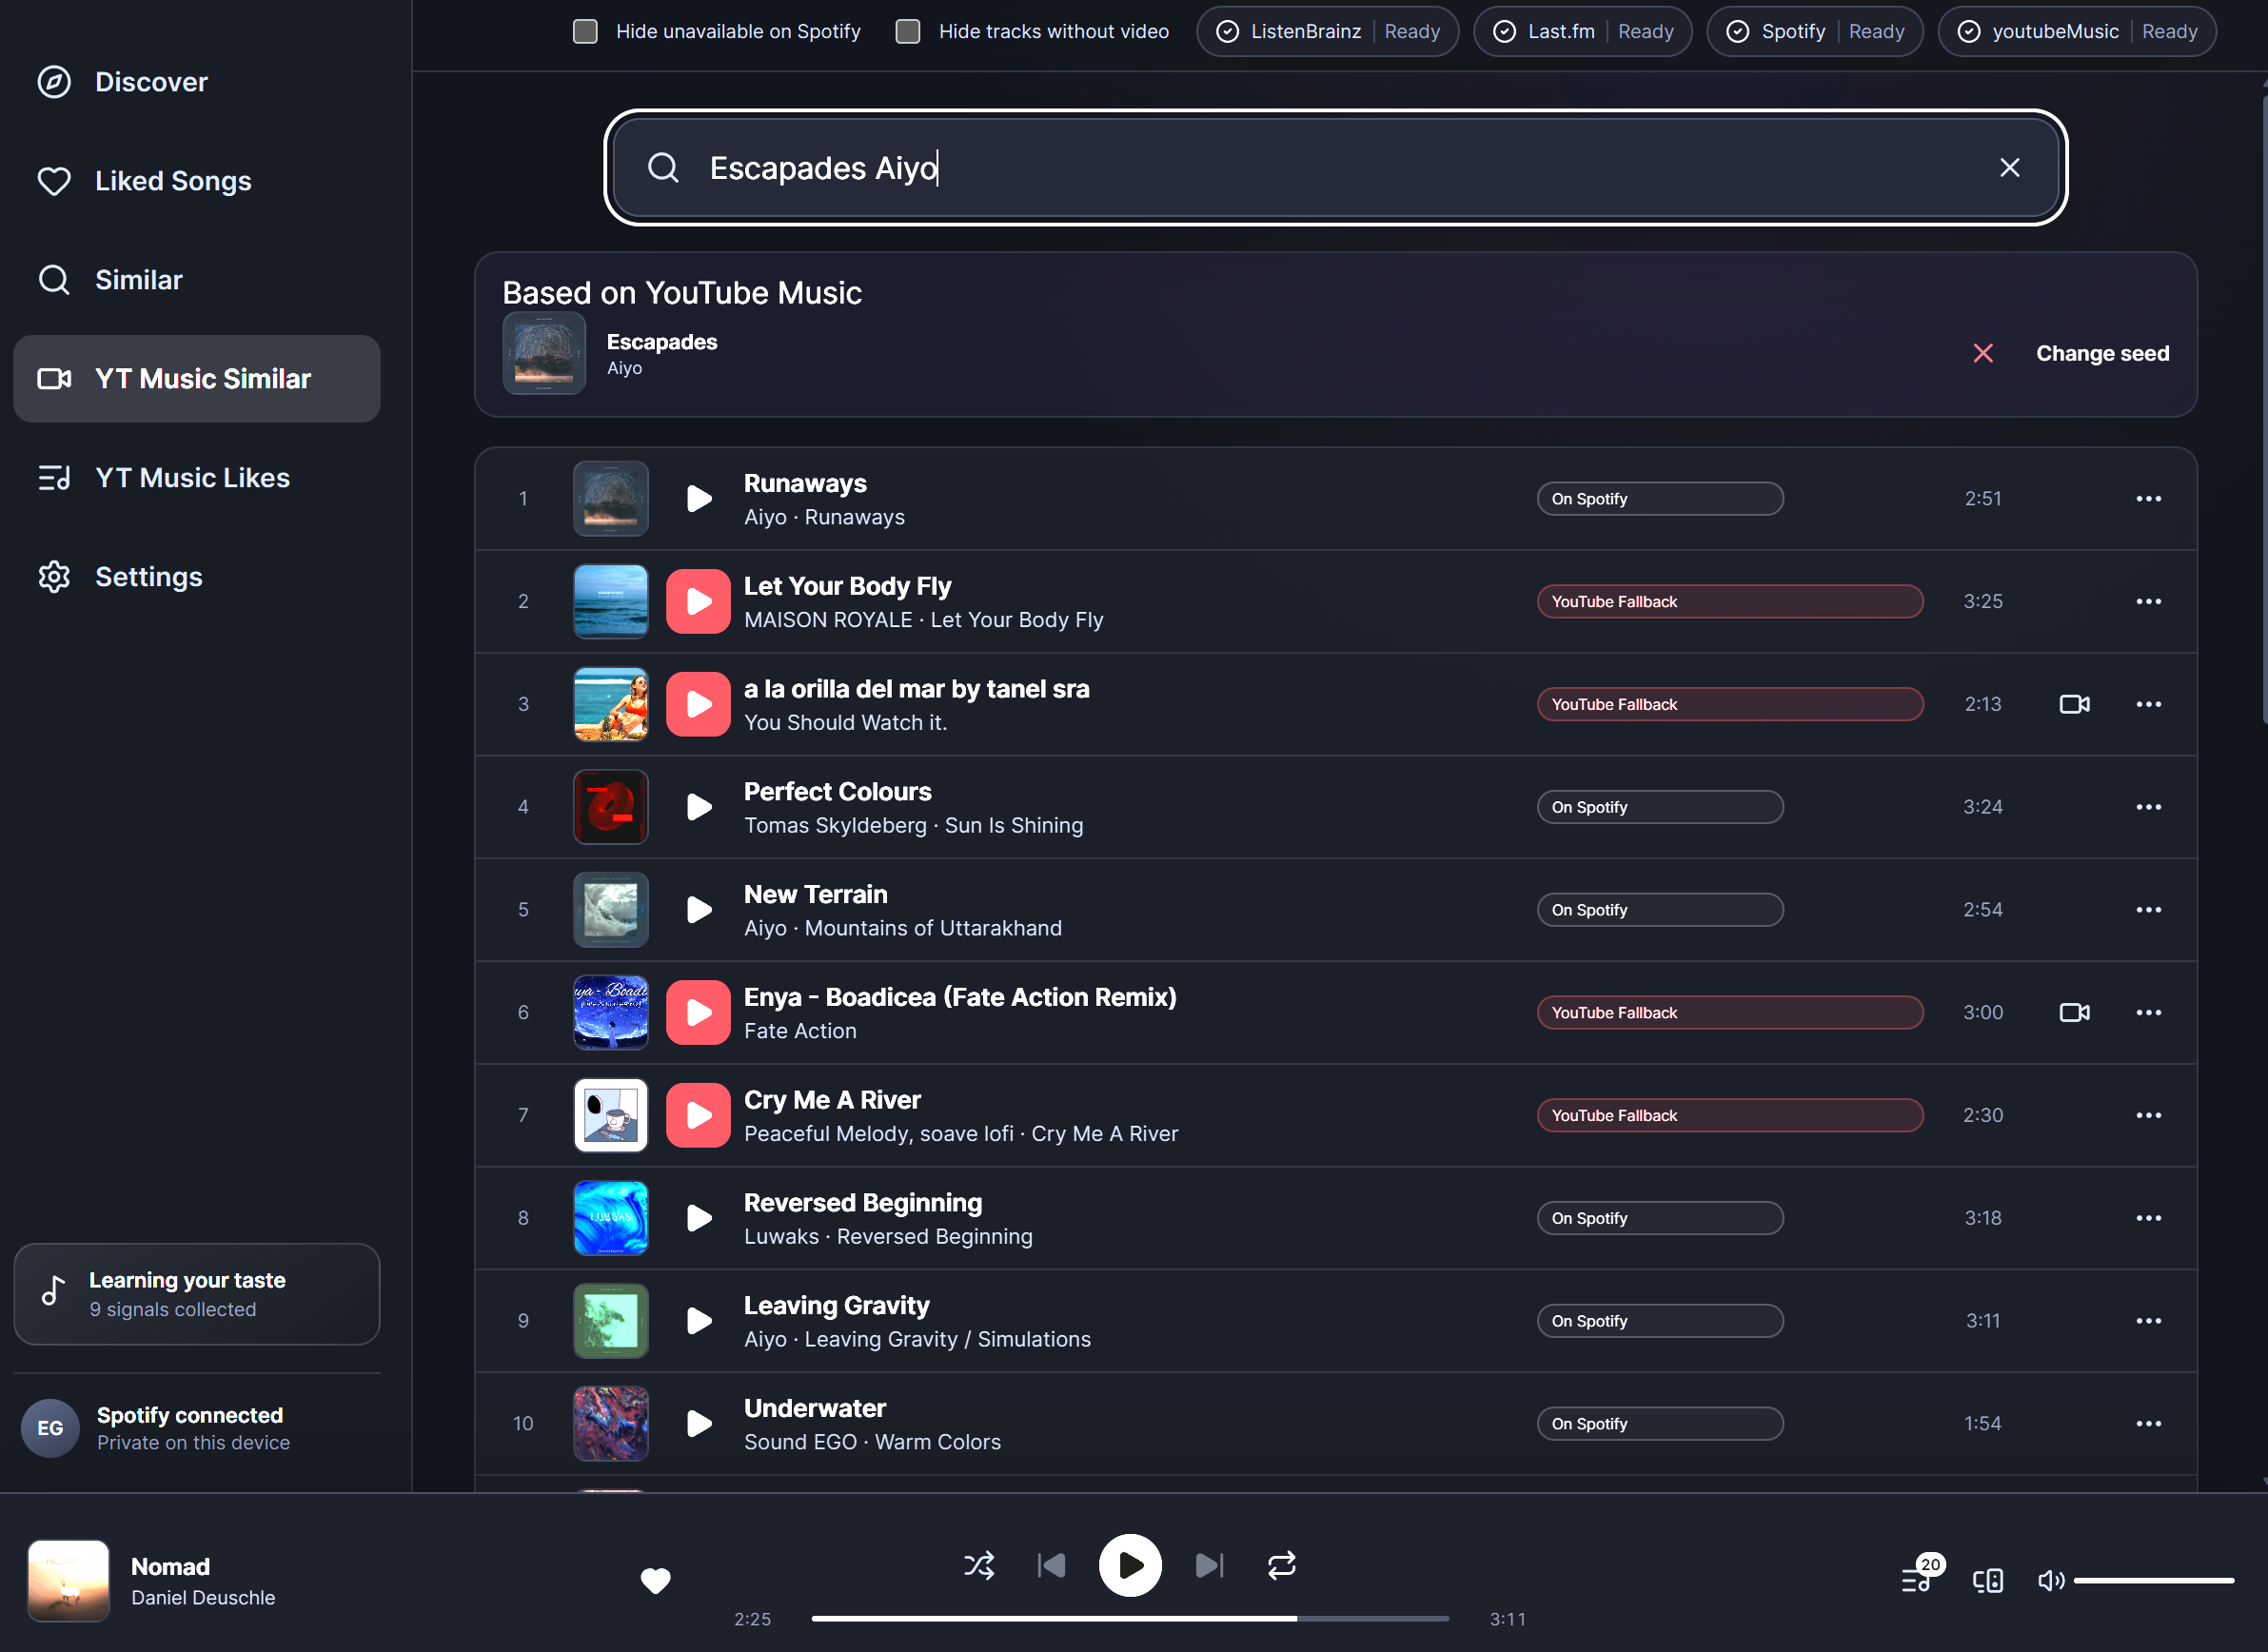Viewport: 2268px width, 1652px height.
Task: Open Runaways album art thumbnail
Action: [611, 499]
